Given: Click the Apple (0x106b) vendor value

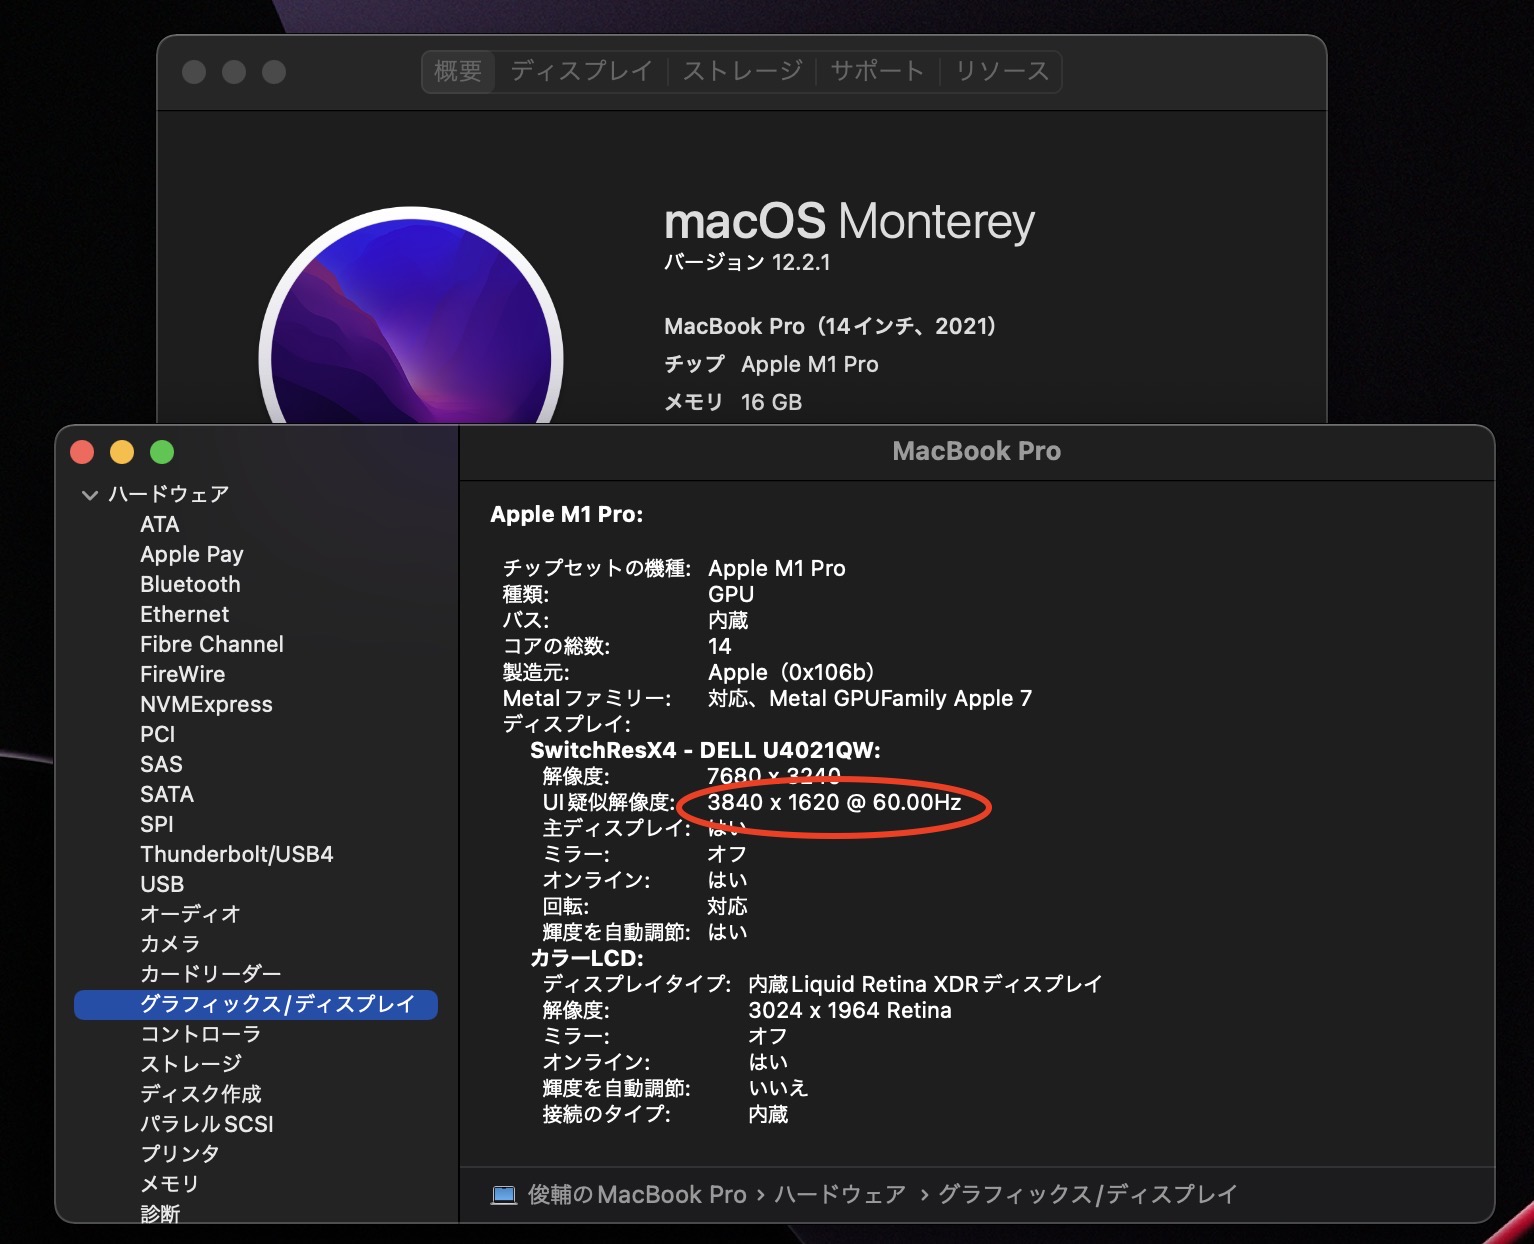Looking at the screenshot, I should tap(791, 672).
